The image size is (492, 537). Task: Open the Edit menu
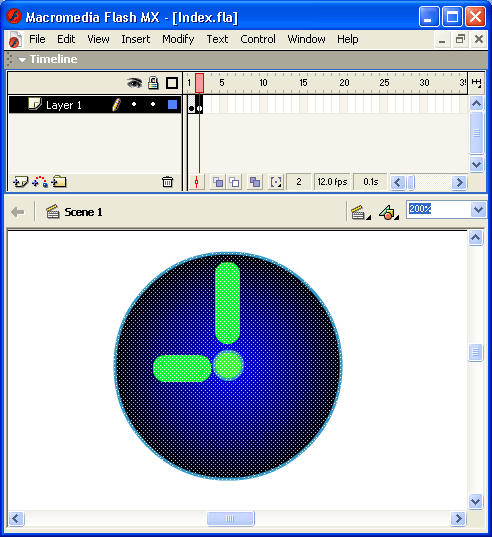pyautogui.click(x=66, y=39)
